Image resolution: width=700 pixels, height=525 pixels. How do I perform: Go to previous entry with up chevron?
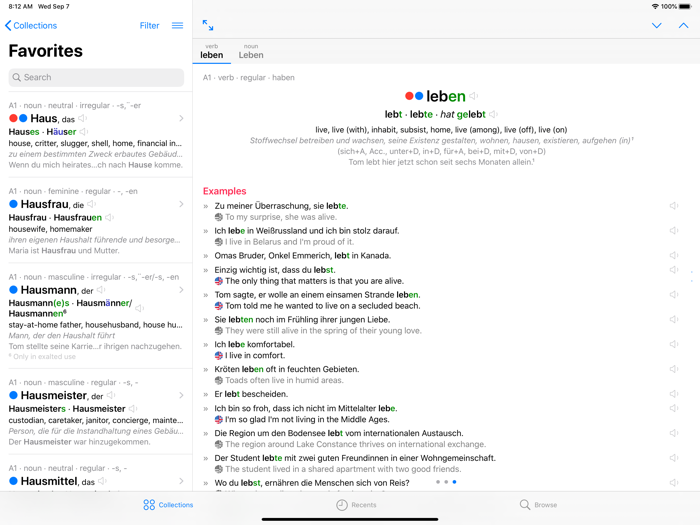point(683,25)
